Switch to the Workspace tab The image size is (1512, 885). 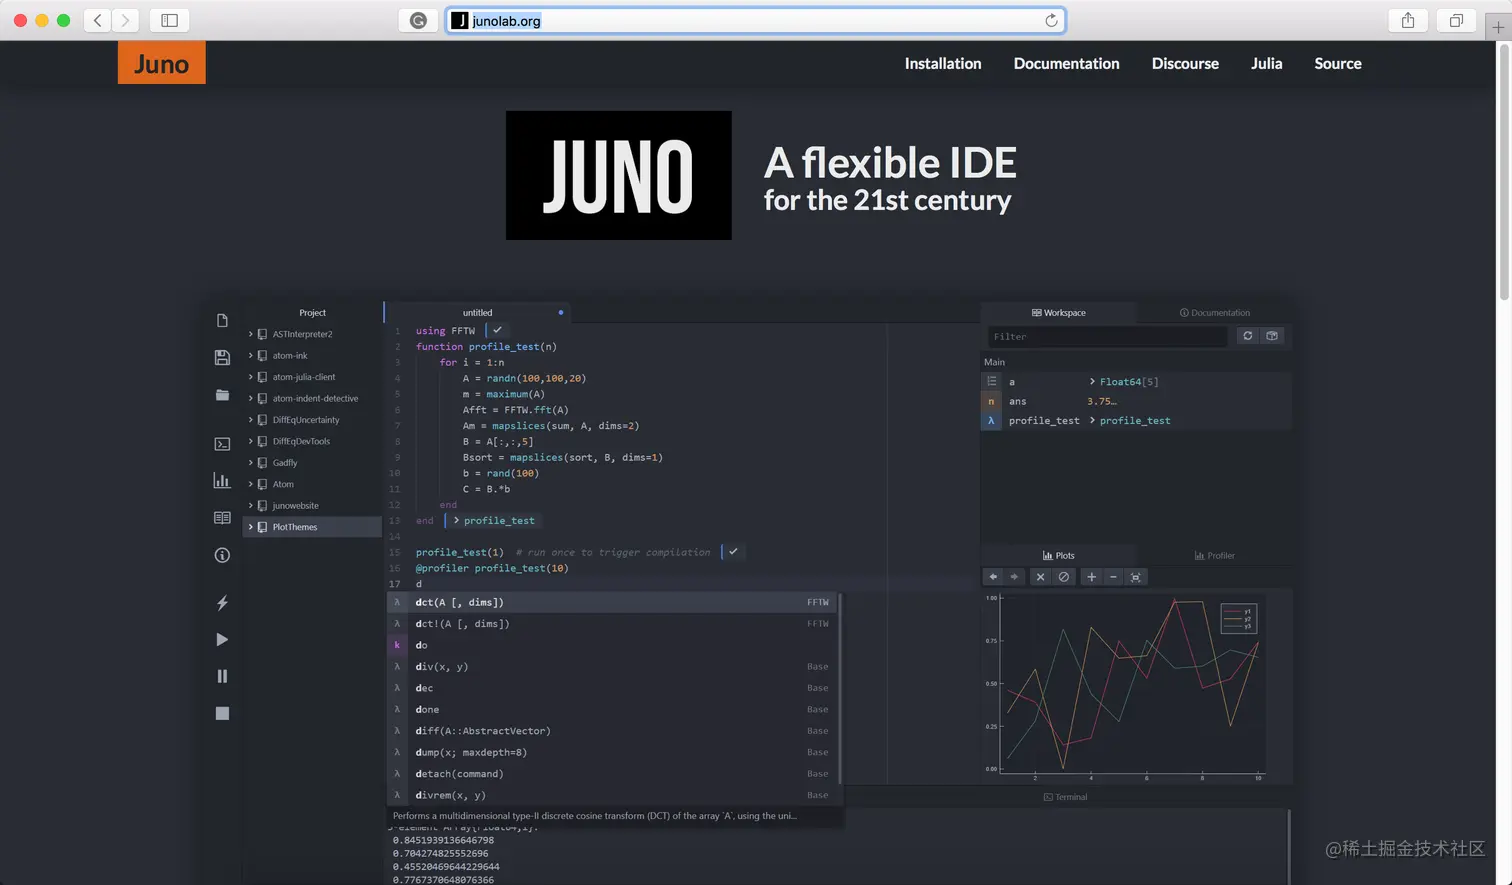coord(1058,312)
